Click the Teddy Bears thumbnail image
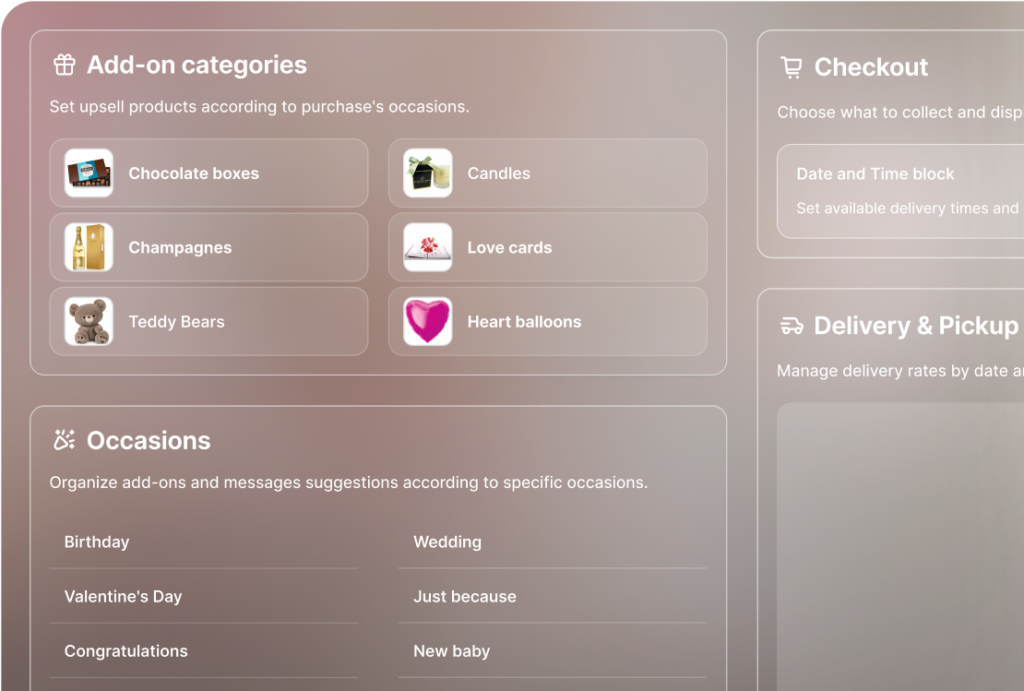 click(89, 322)
